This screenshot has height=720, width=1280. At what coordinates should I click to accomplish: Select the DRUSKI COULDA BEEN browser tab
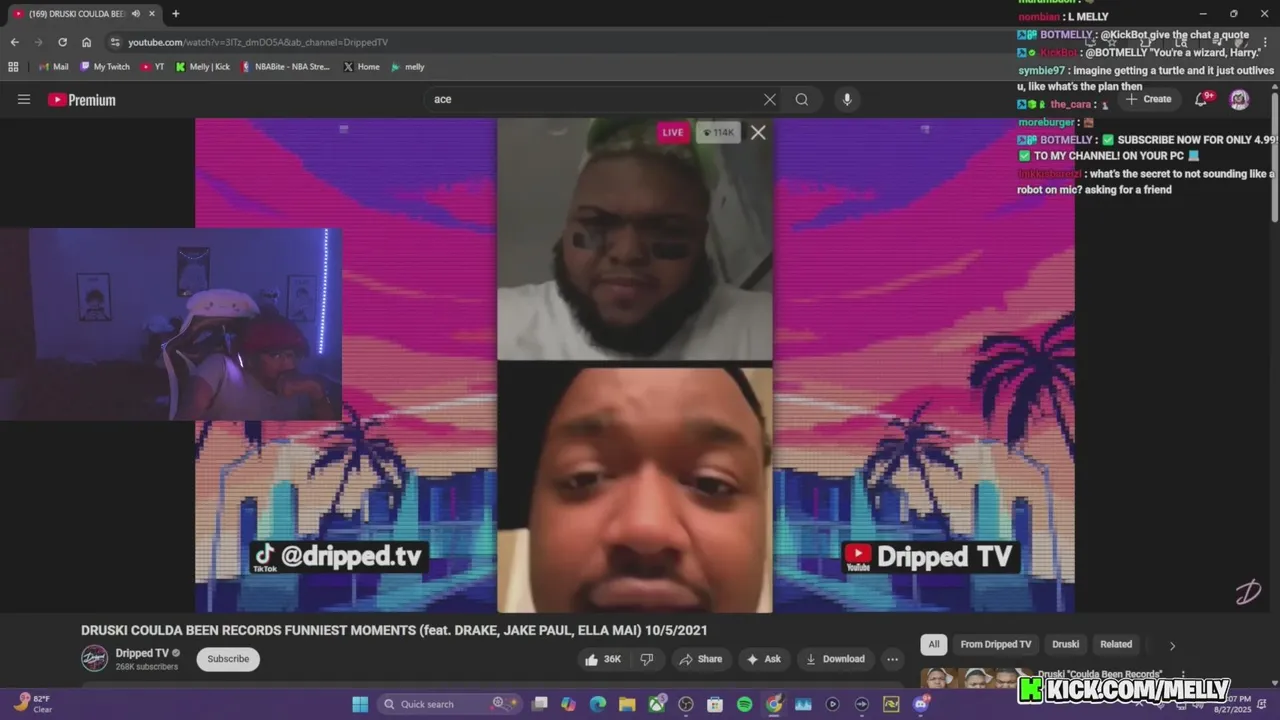[77, 14]
